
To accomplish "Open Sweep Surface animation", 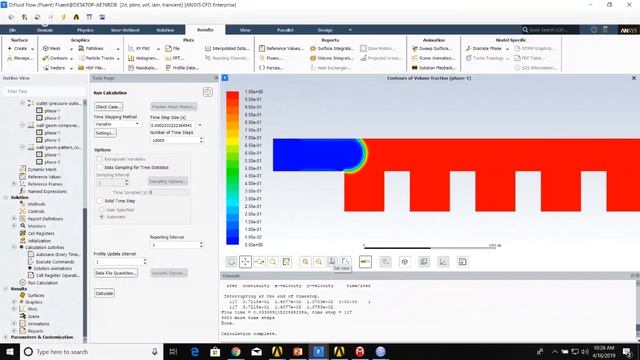I will point(433,48).
